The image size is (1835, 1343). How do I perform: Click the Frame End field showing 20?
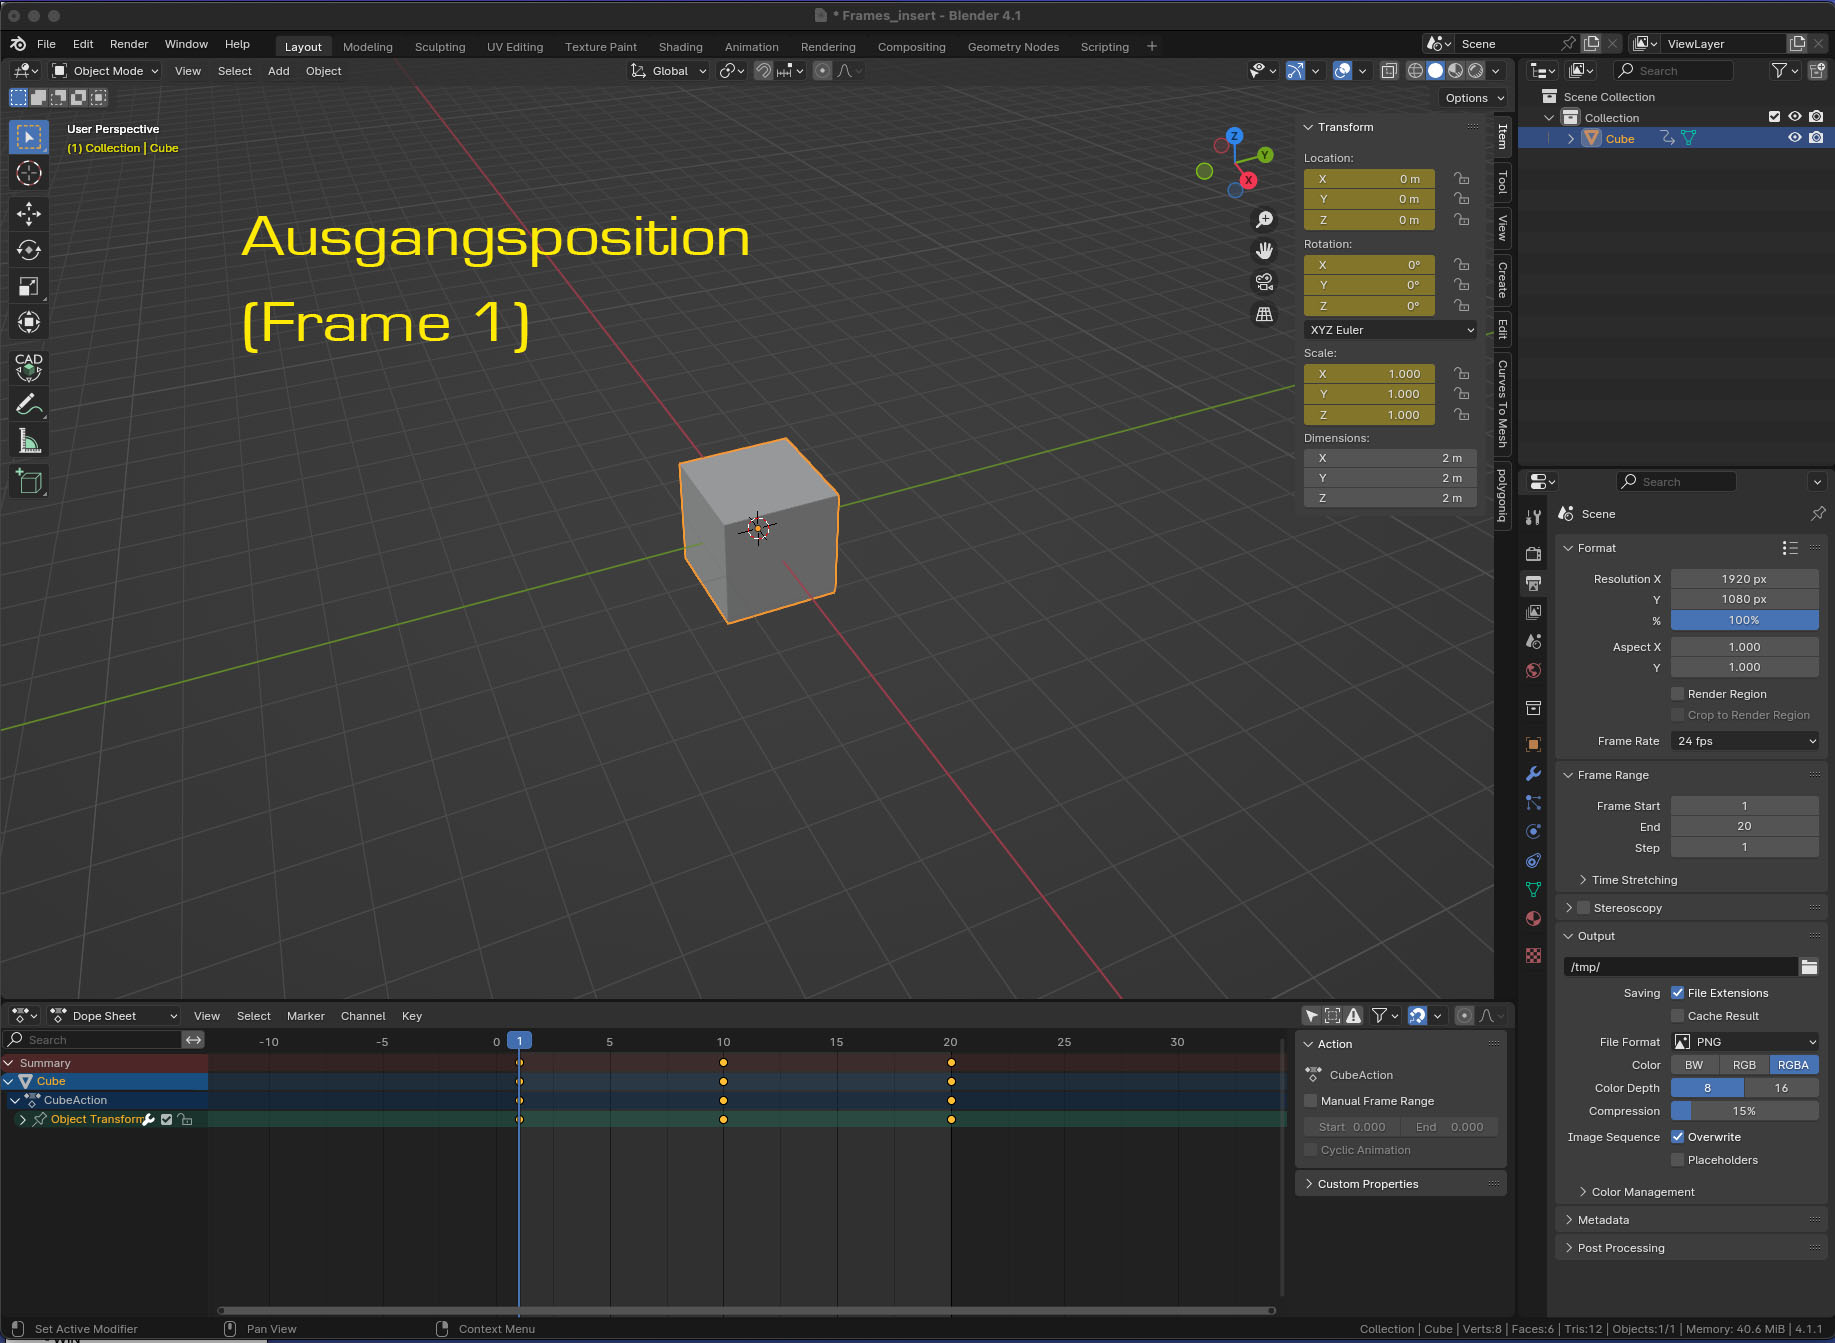[x=1745, y=826]
